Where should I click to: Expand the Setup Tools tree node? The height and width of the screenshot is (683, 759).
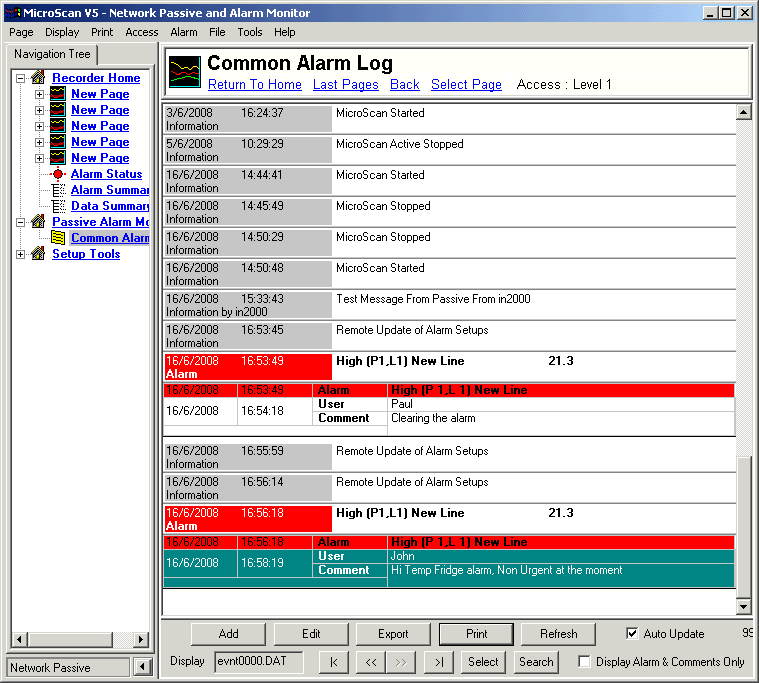pyautogui.click(x=20, y=254)
